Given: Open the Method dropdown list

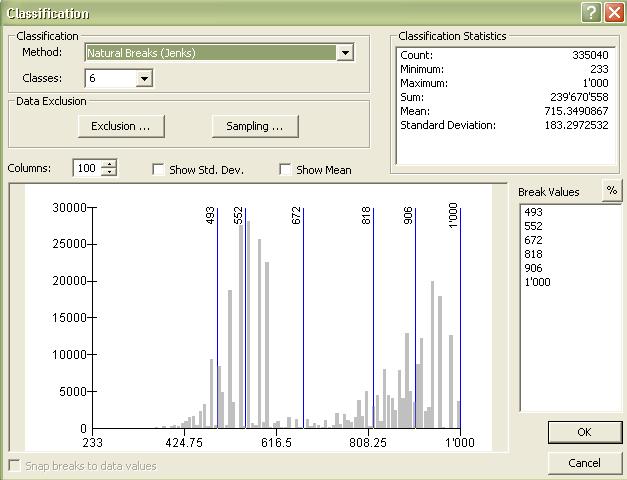Looking at the screenshot, I should tap(345, 52).
